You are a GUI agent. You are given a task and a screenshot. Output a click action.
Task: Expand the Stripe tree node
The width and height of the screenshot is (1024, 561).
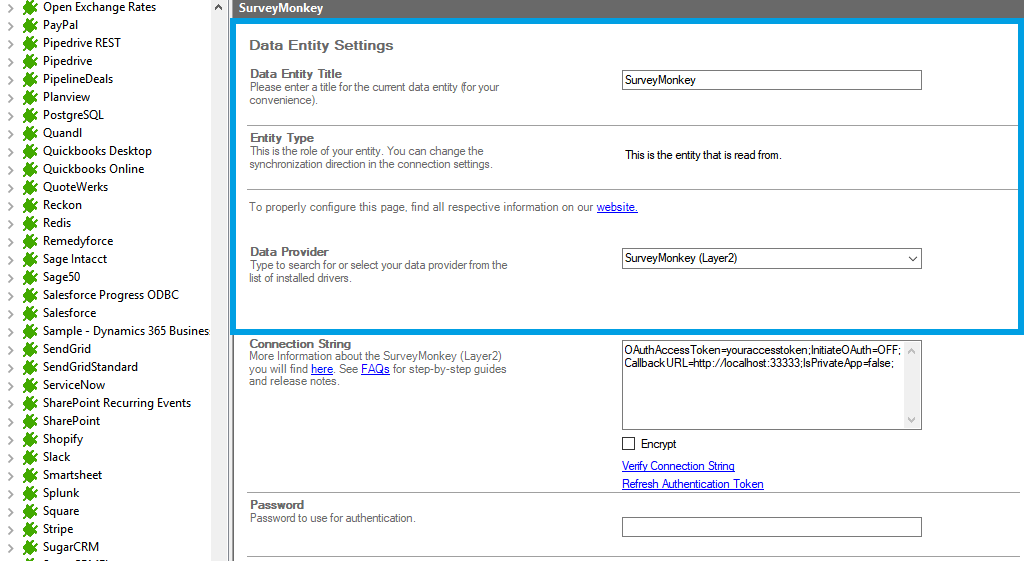(10, 530)
